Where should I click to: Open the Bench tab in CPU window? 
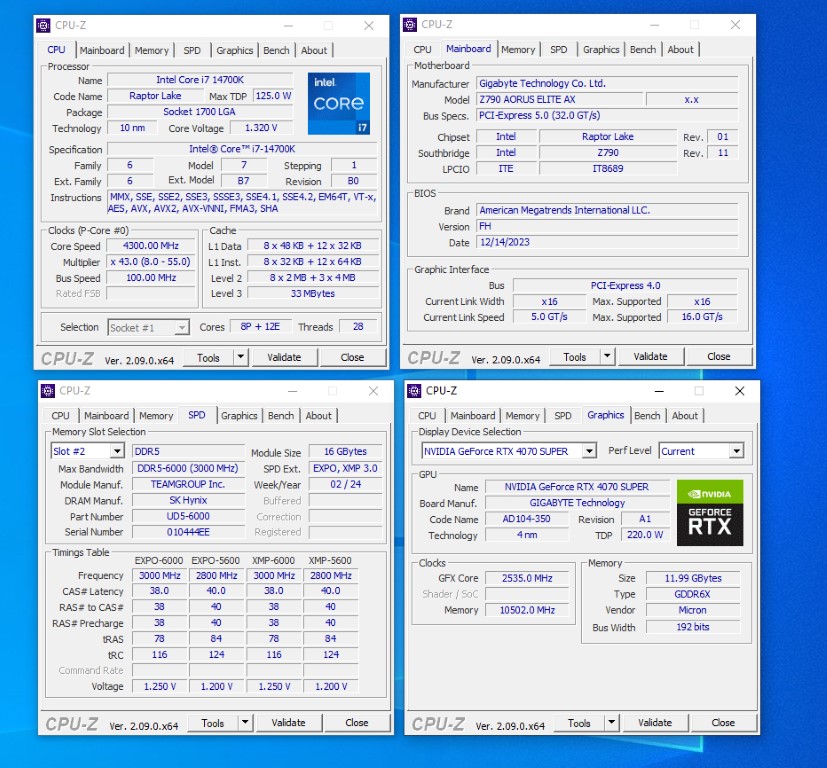276,50
